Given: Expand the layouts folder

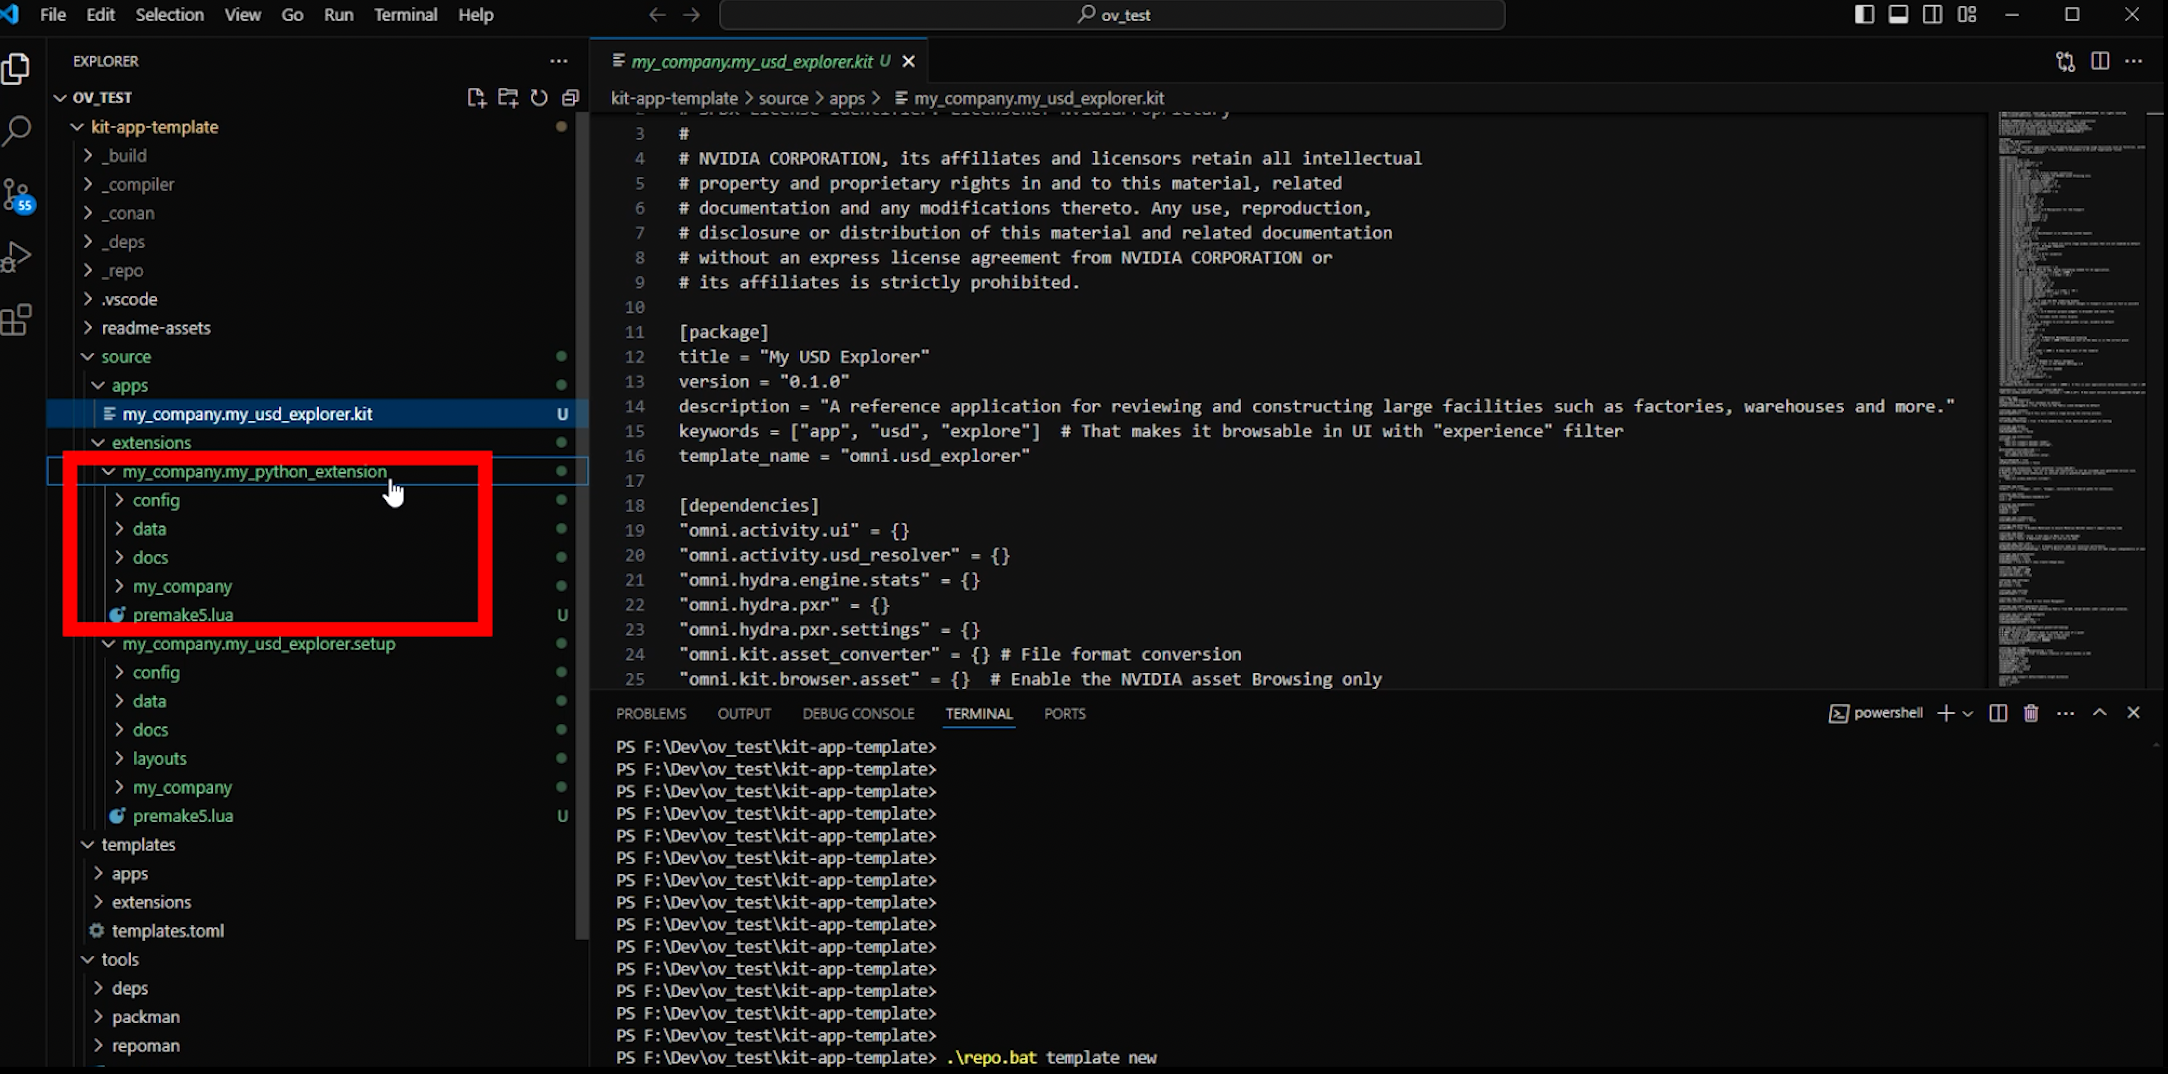Looking at the screenshot, I should pos(310,758).
